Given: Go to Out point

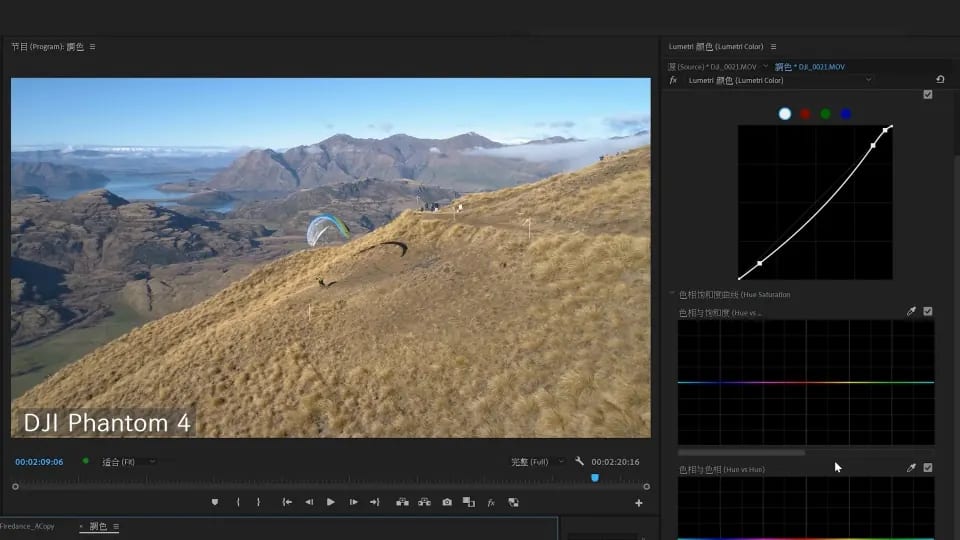Looking at the screenshot, I should [x=375, y=502].
